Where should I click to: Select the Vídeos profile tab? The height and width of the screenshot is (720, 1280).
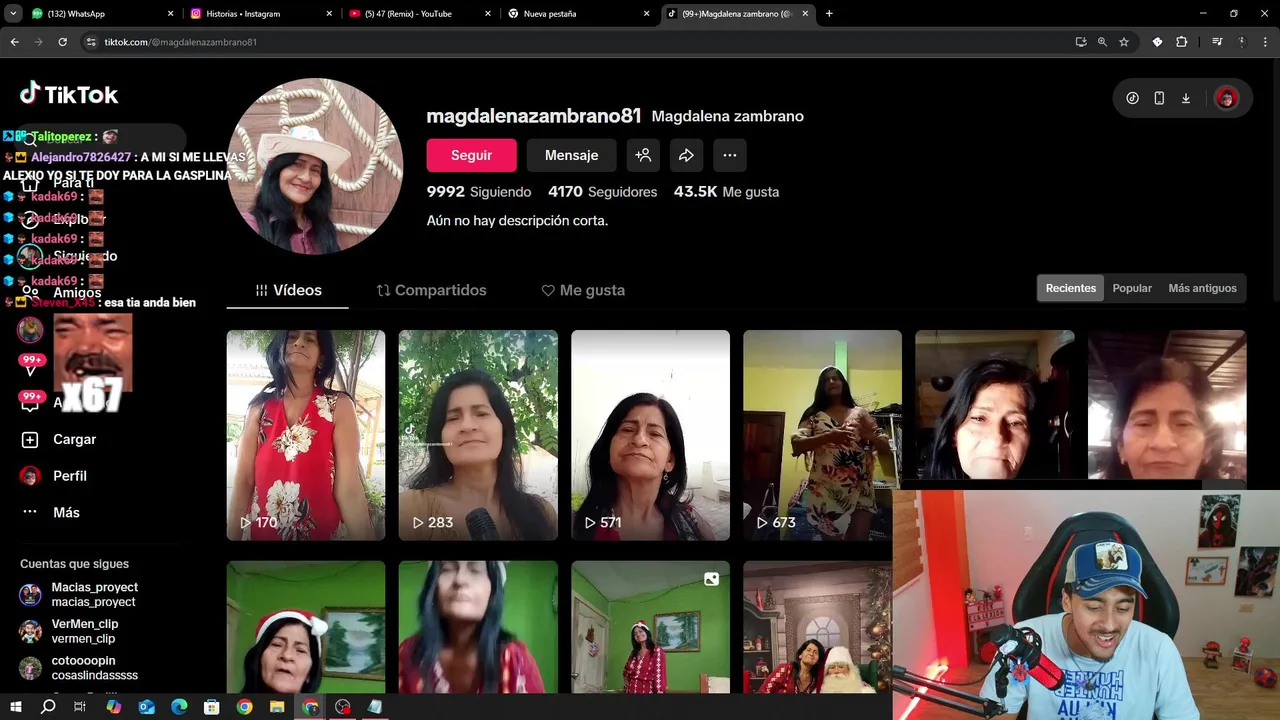point(288,290)
